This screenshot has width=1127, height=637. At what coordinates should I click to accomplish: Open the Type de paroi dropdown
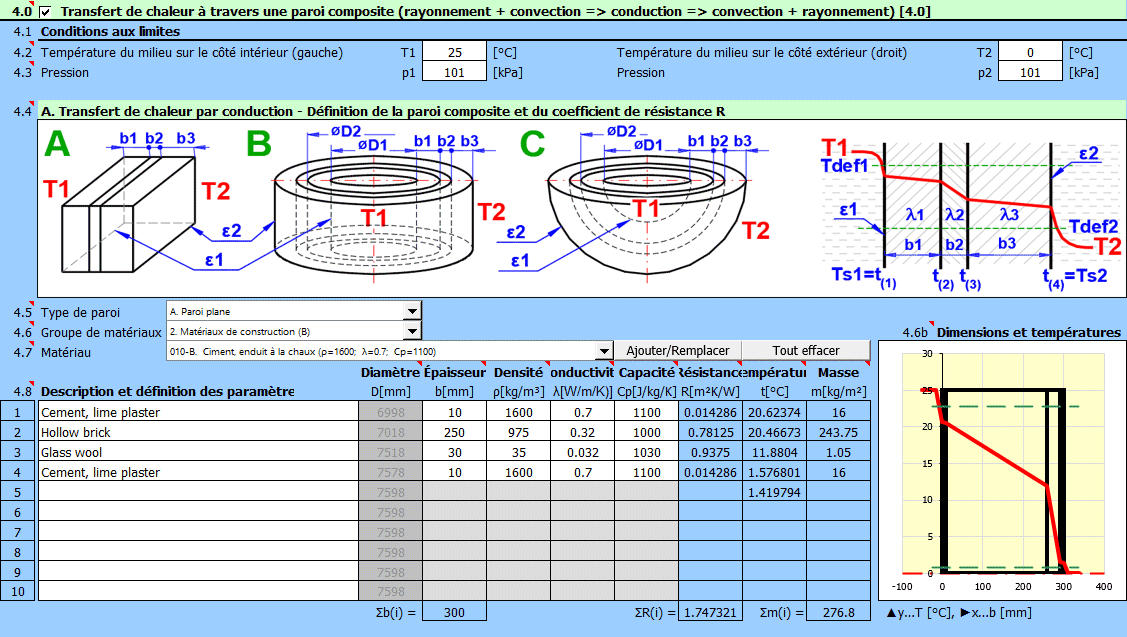[x=411, y=311]
